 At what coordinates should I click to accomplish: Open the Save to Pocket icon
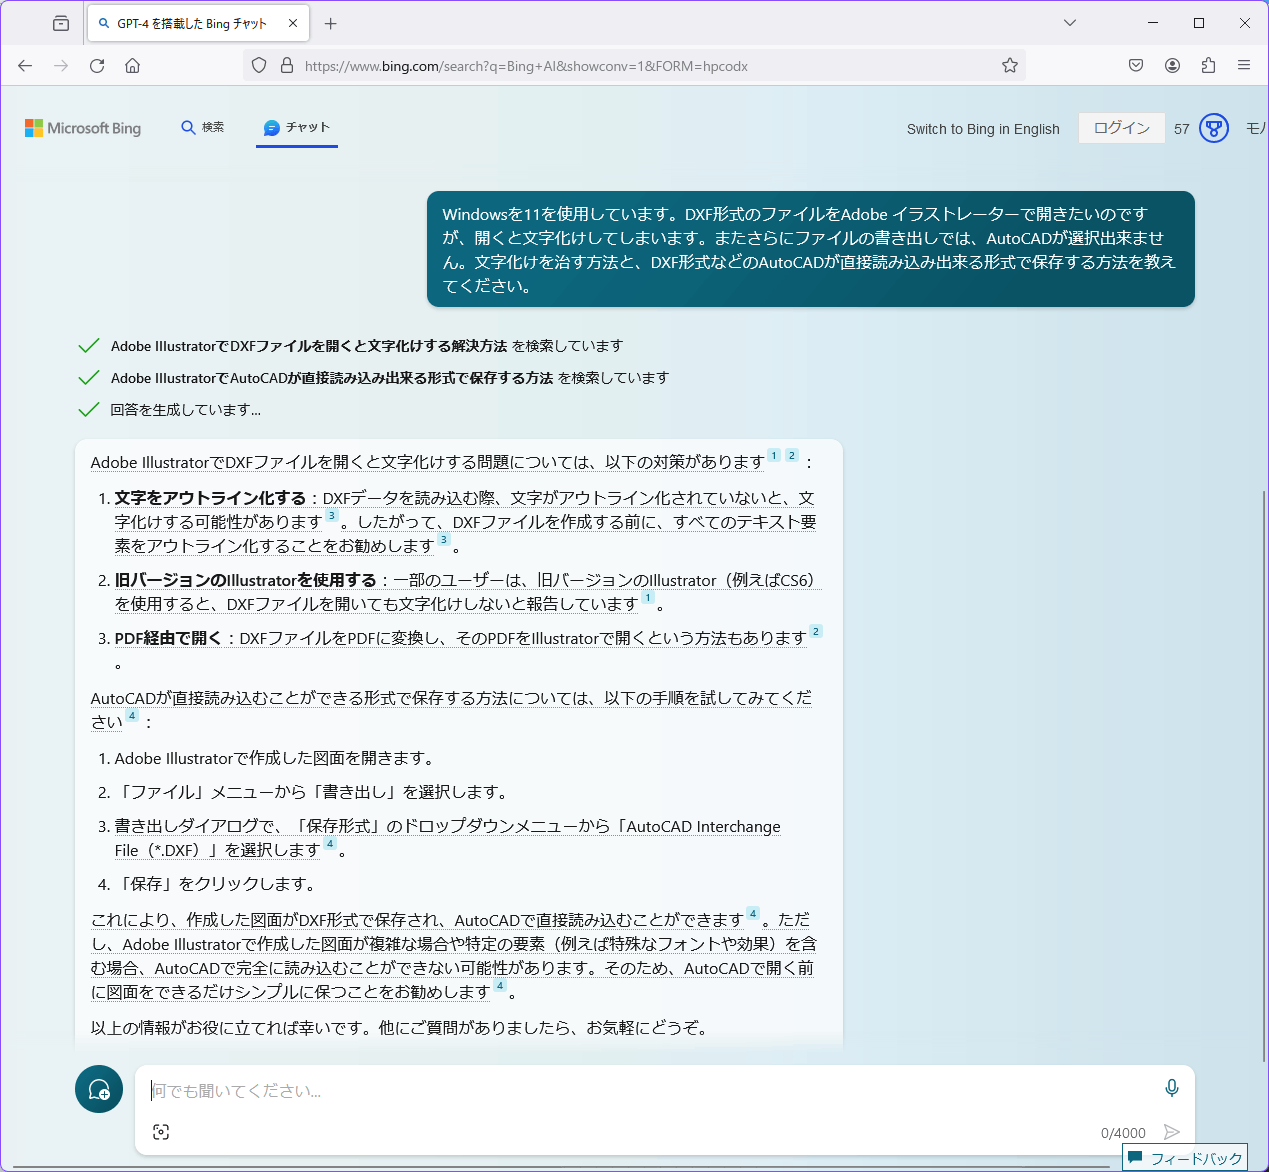click(x=1136, y=66)
